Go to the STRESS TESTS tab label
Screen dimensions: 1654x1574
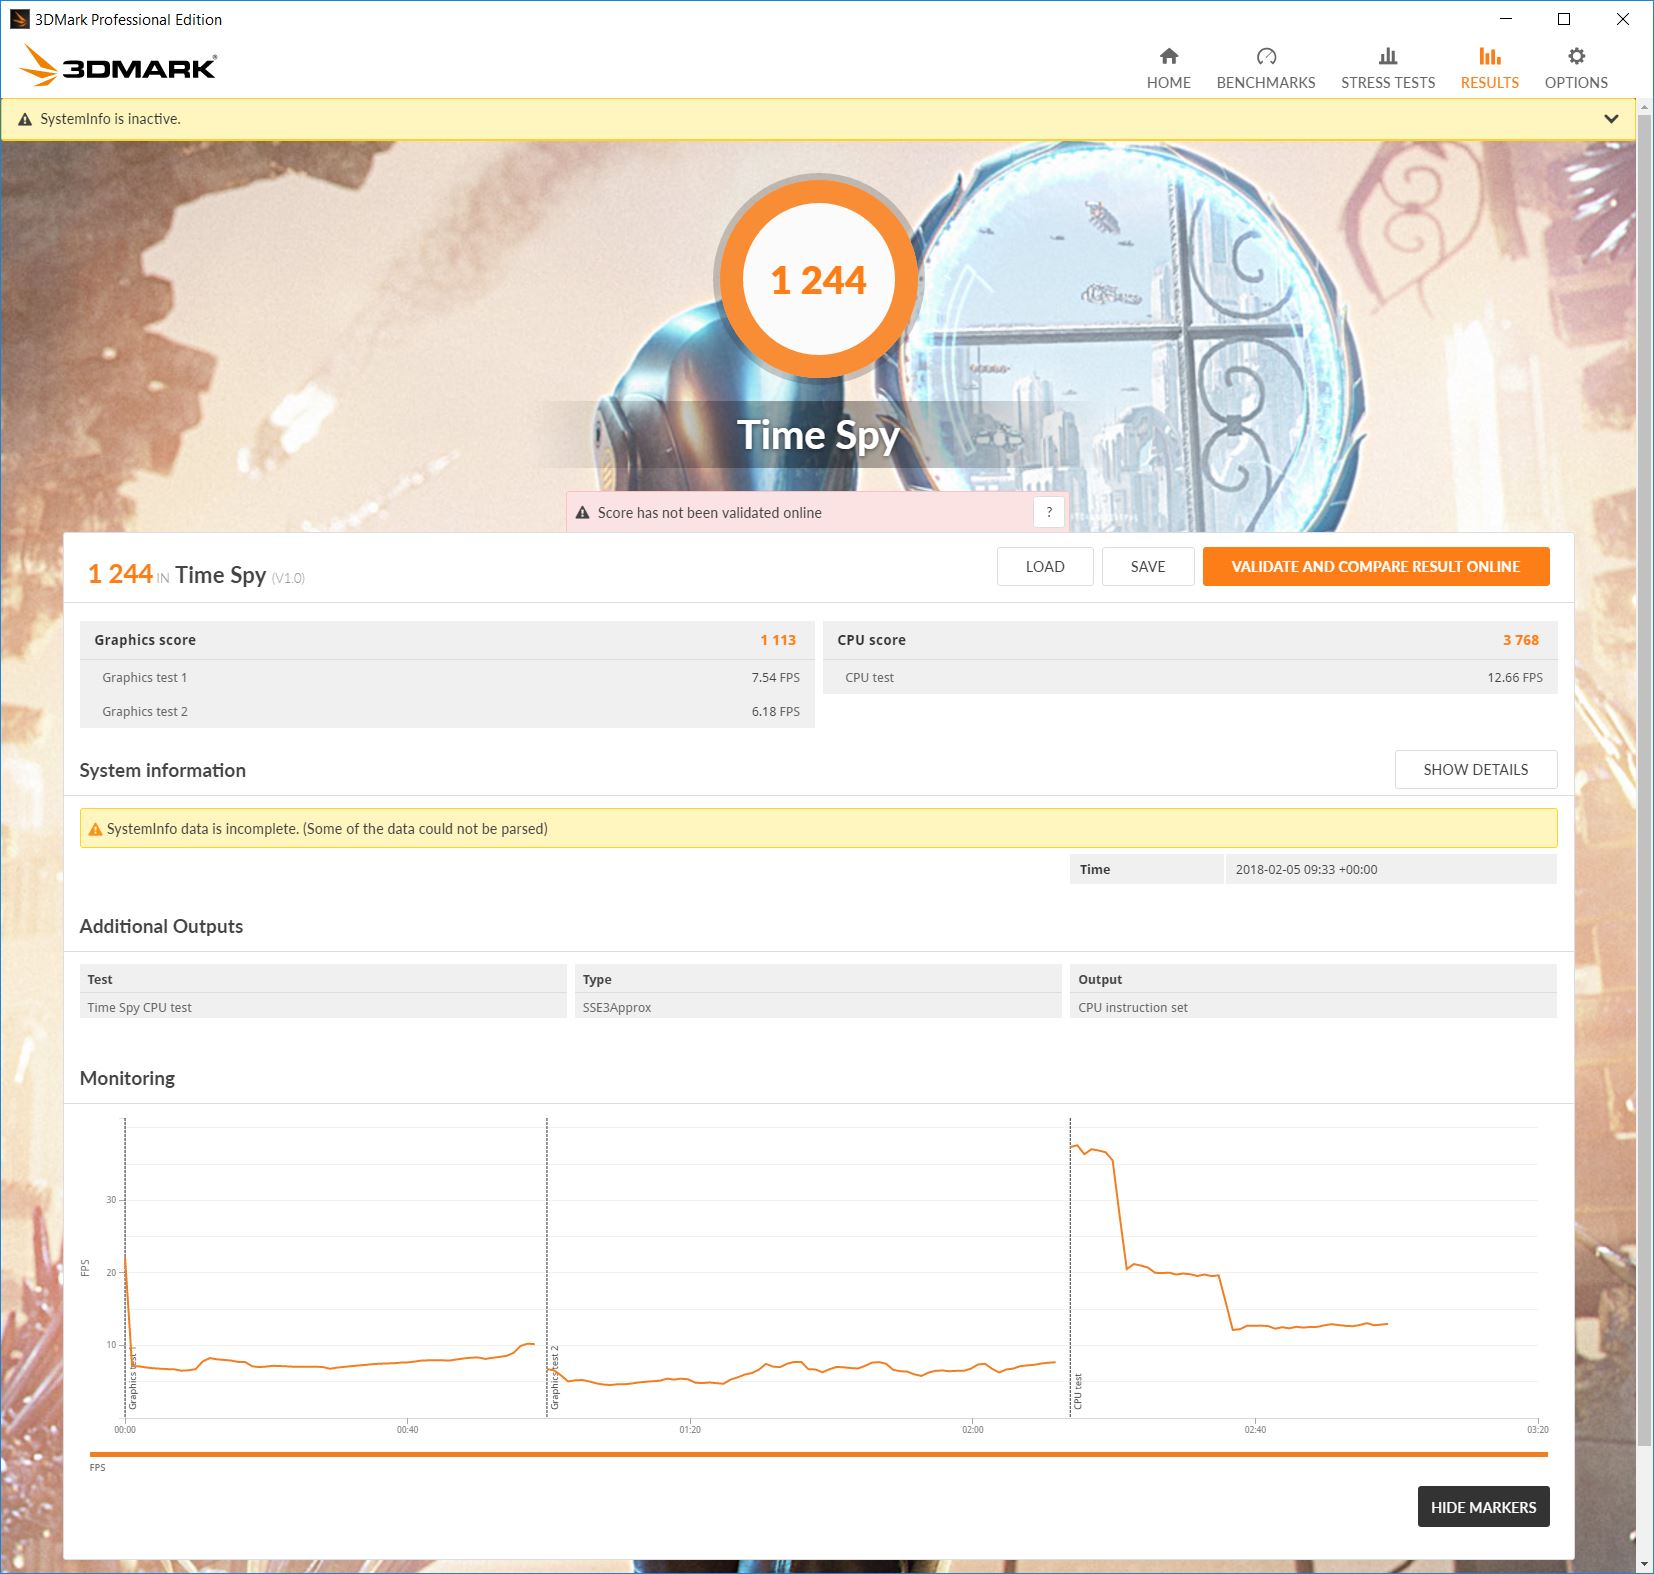click(x=1388, y=83)
